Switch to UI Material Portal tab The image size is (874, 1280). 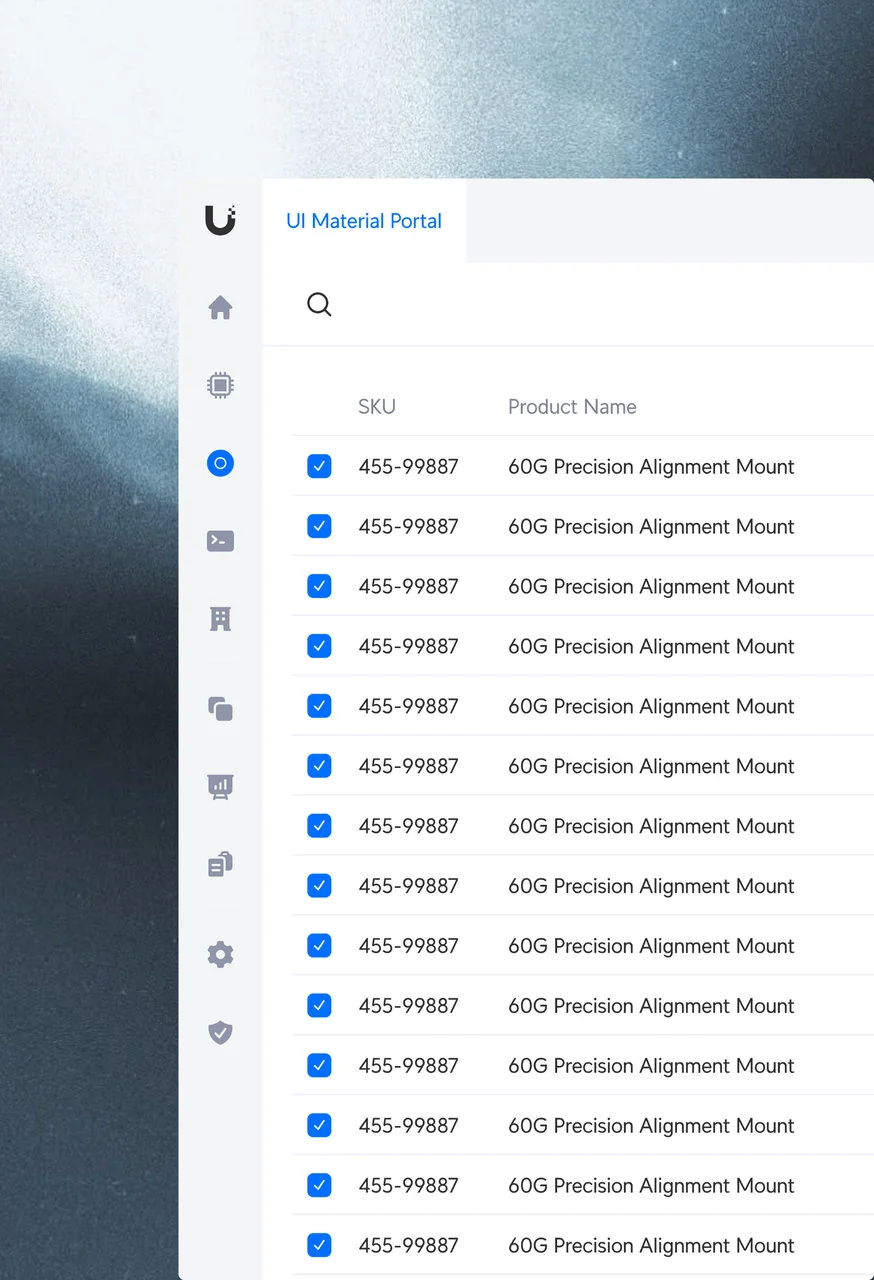click(x=364, y=221)
